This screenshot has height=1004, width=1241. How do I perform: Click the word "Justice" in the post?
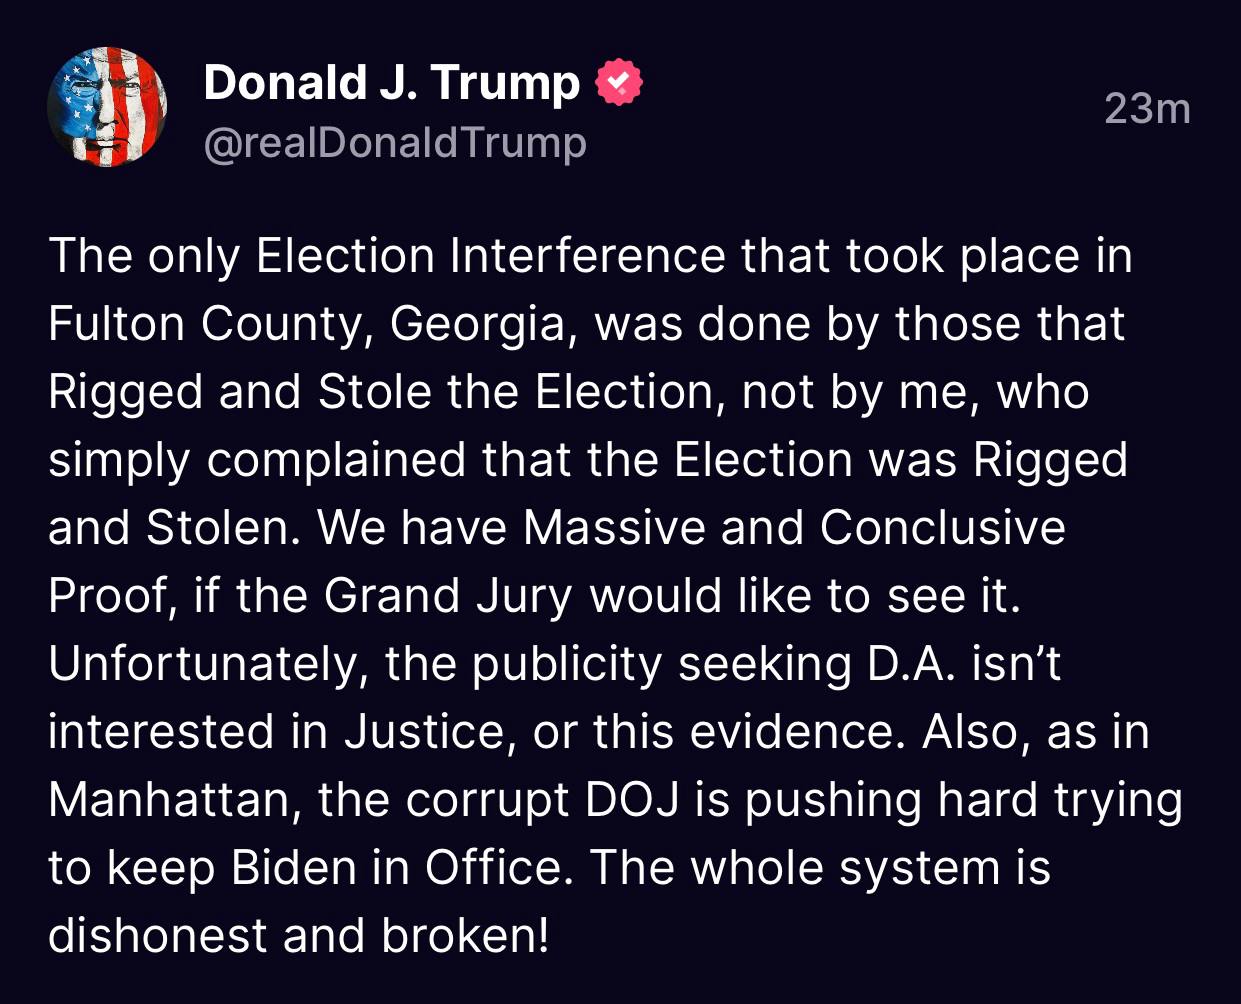(425, 732)
